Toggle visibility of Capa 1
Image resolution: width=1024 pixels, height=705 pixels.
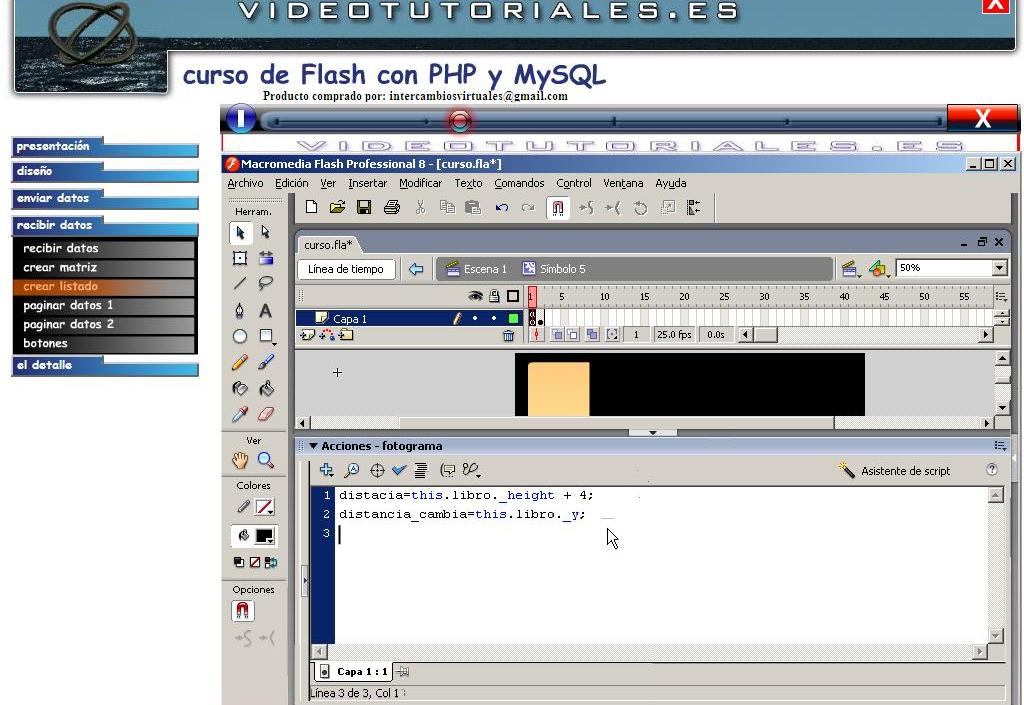[475, 318]
